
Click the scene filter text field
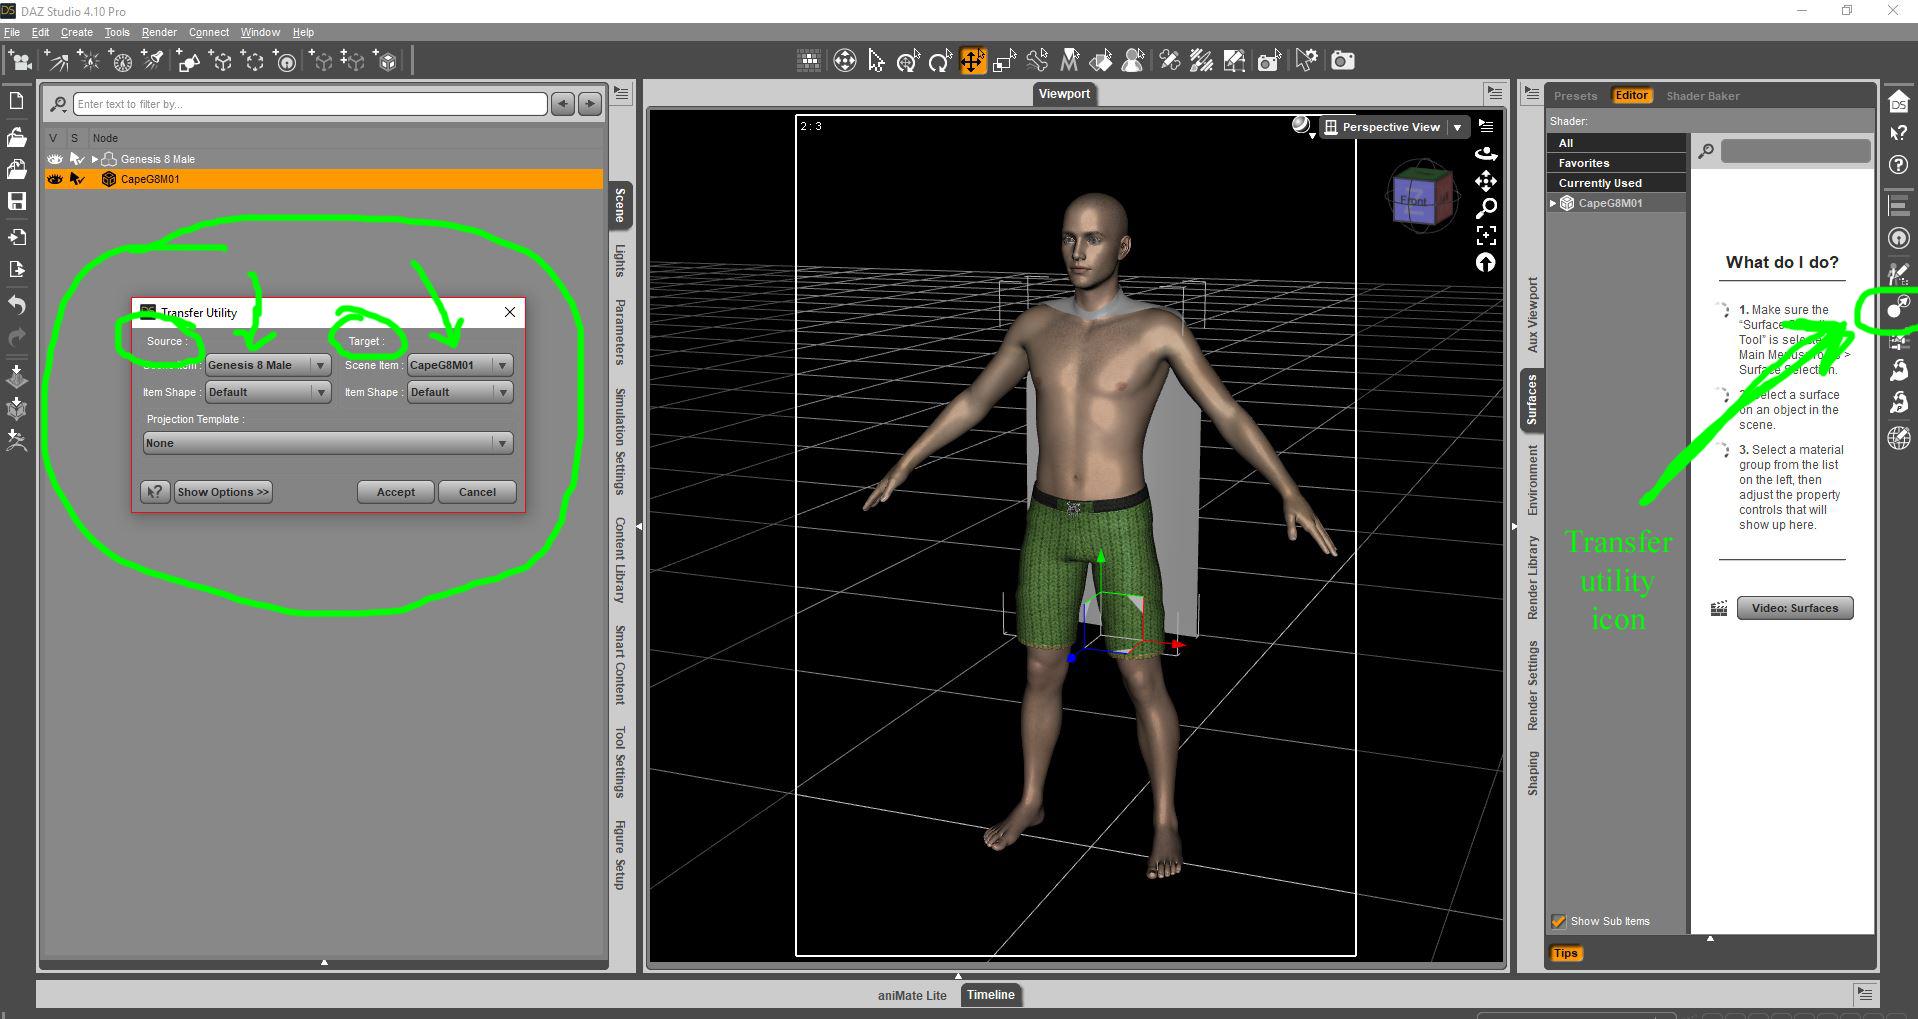310,104
